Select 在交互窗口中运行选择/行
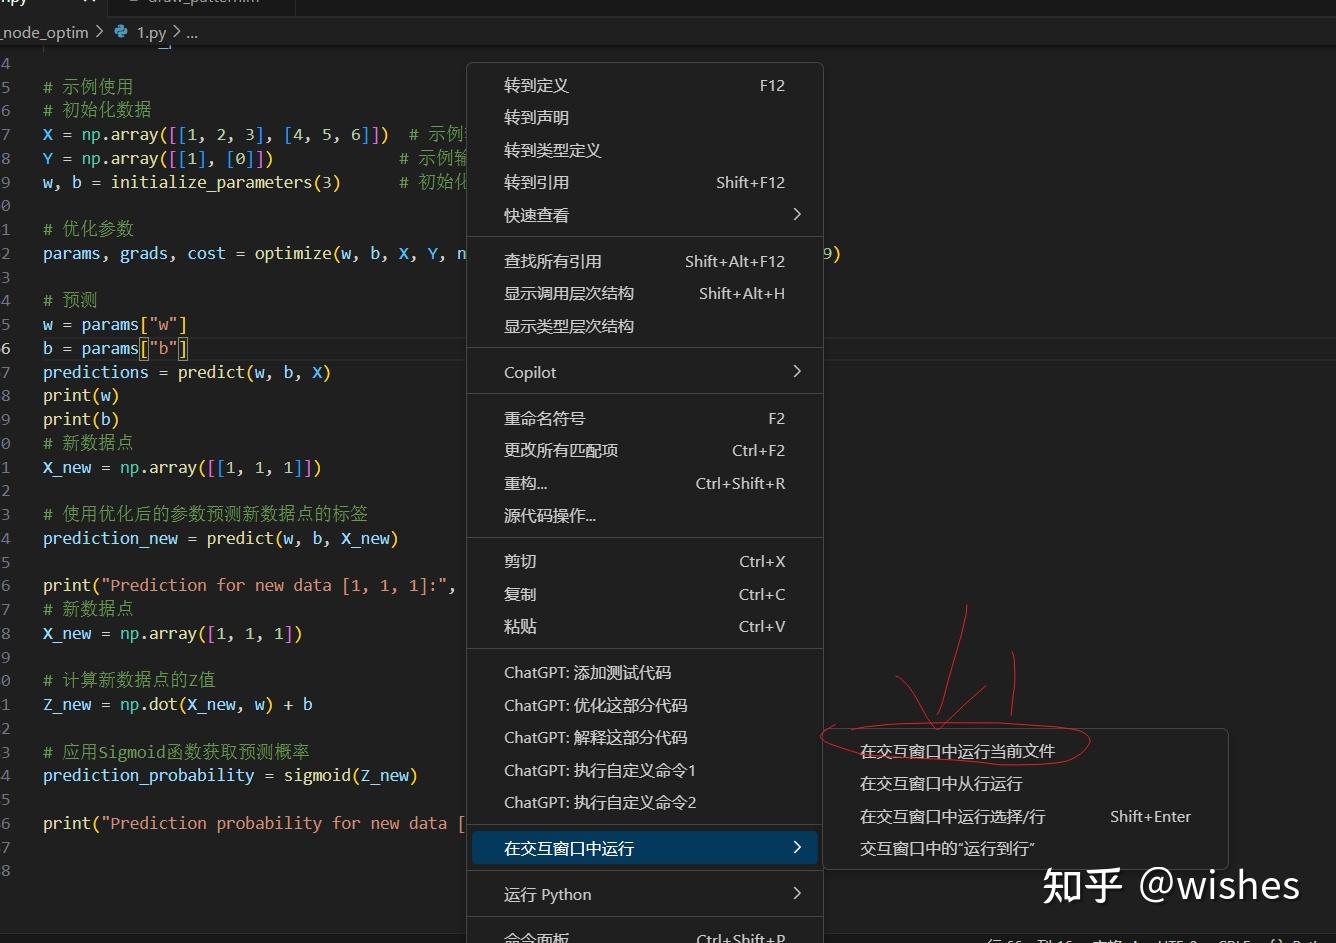This screenshot has width=1336, height=943. pos(951,816)
